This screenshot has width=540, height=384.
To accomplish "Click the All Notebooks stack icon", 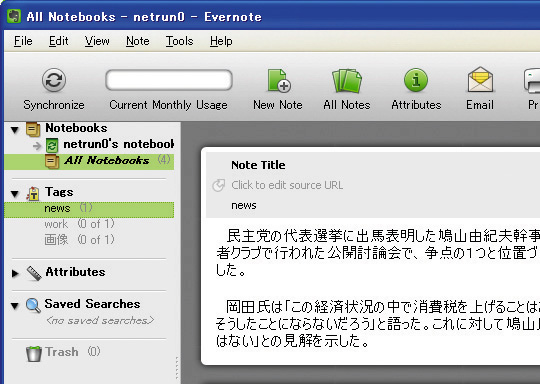I will tap(52, 161).
